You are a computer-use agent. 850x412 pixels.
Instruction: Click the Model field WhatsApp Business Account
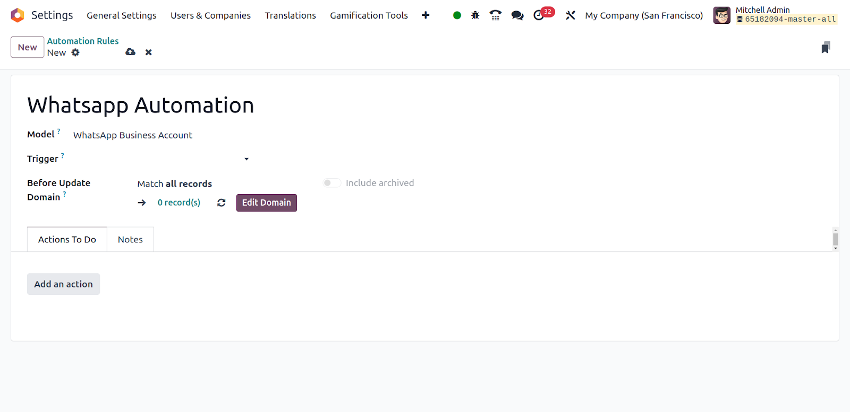pos(132,135)
